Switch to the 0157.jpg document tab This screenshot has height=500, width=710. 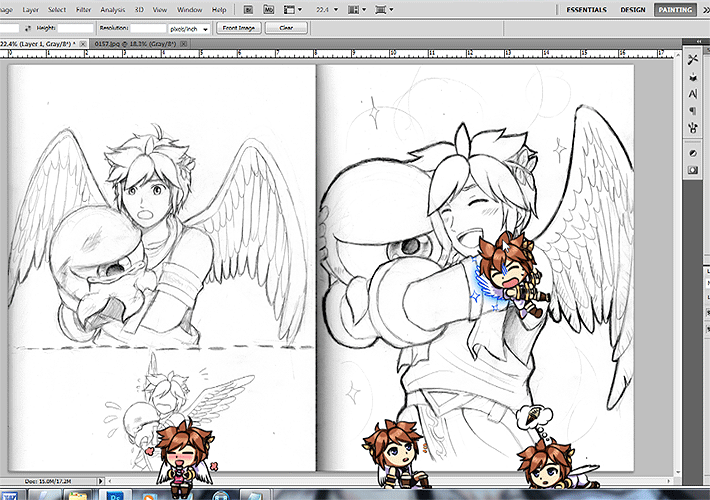click(135, 44)
